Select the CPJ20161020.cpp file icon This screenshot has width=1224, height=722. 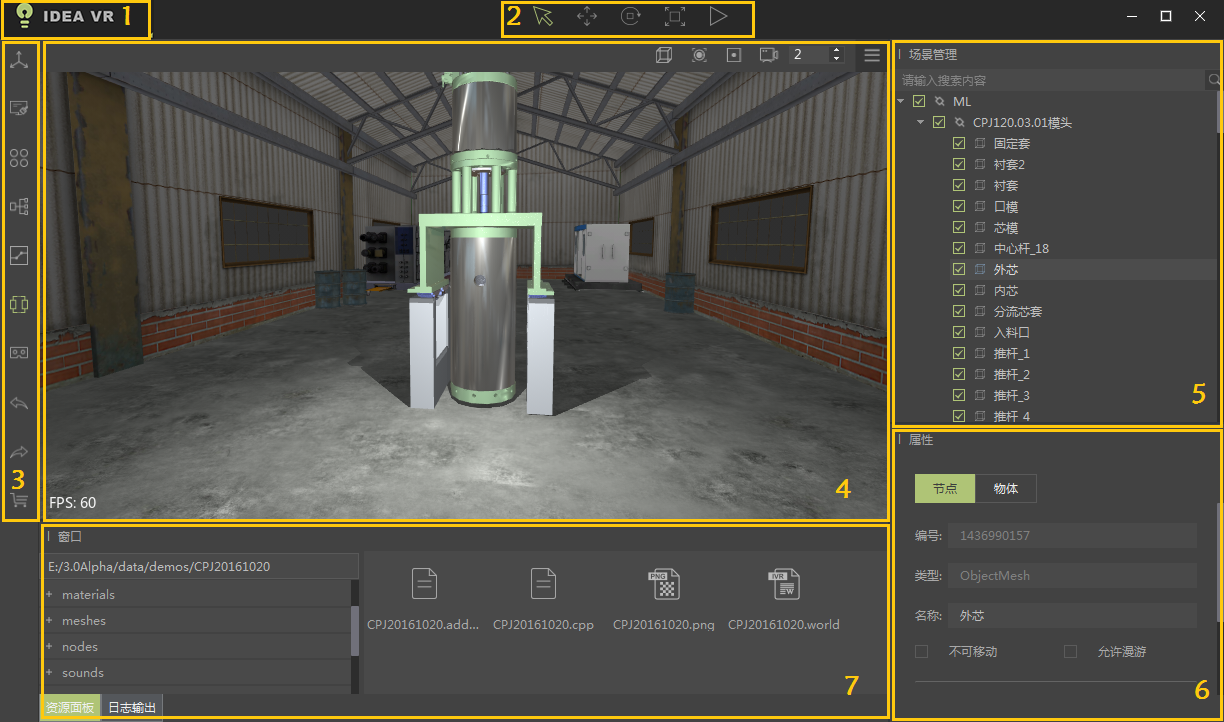tap(543, 582)
